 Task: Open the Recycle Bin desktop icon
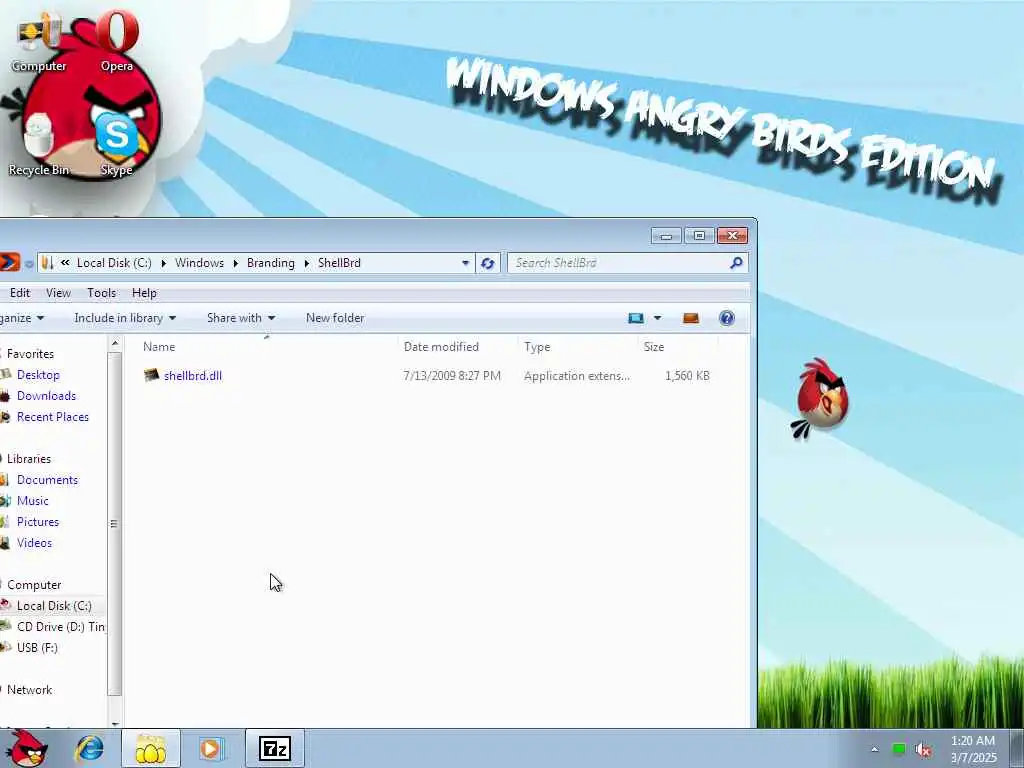[x=39, y=145]
